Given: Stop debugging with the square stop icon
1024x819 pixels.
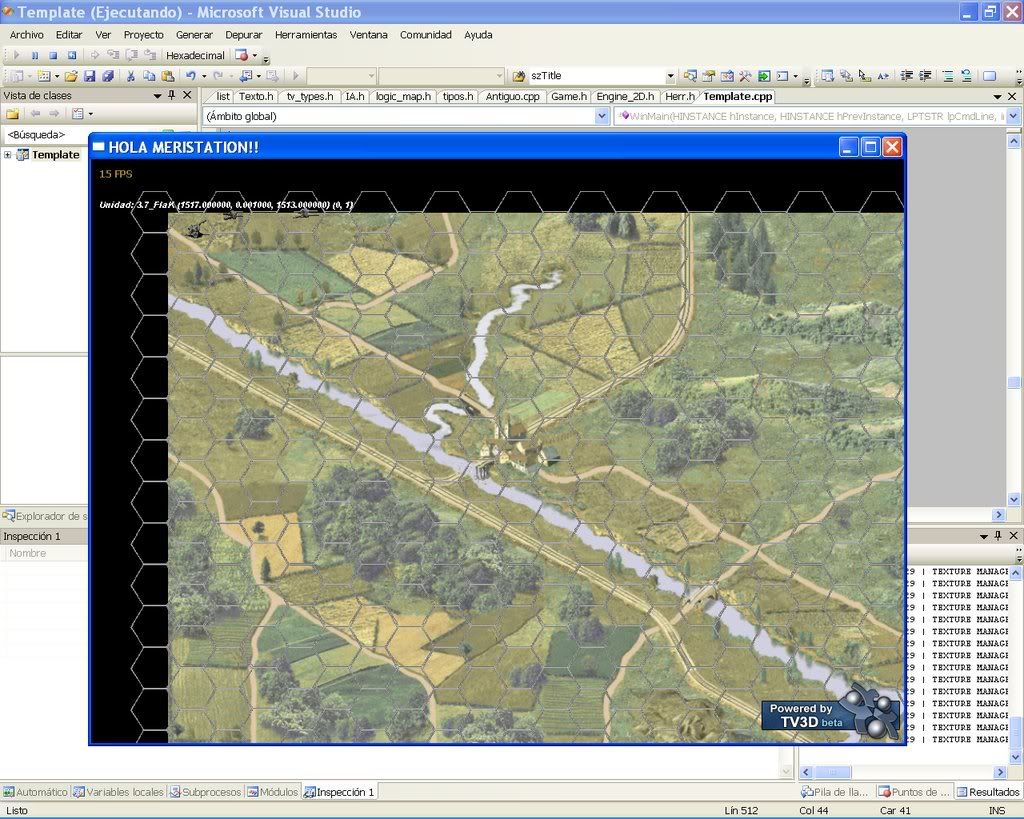Looking at the screenshot, I should pos(54,56).
